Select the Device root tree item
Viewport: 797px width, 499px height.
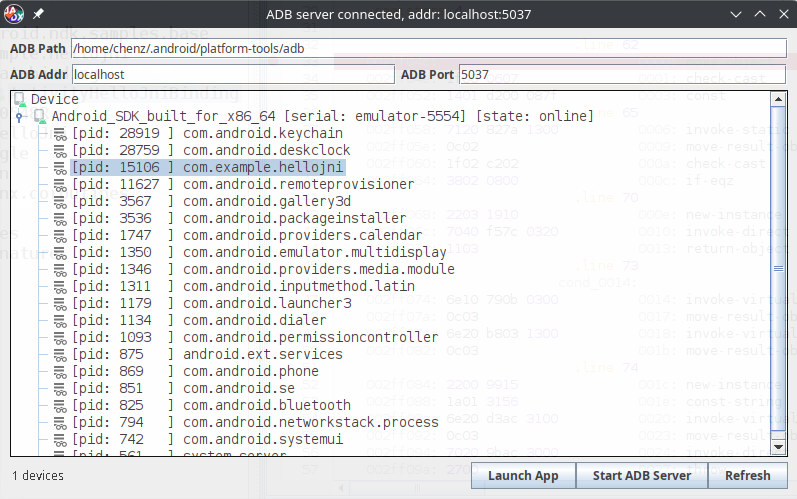(54, 99)
